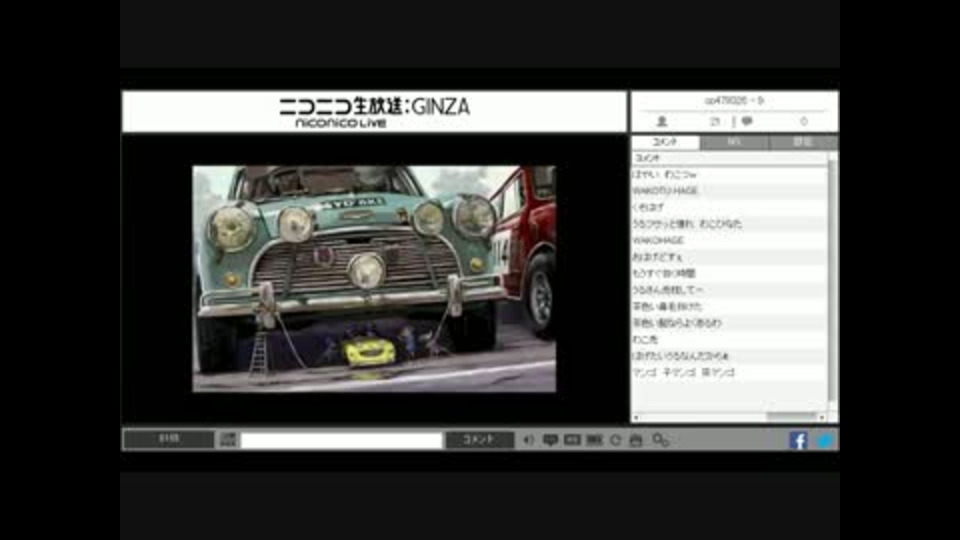Select the last comment ending 'マンゴ'
The height and width of the screenshot is (540, 960).
[x=729, y=372]
